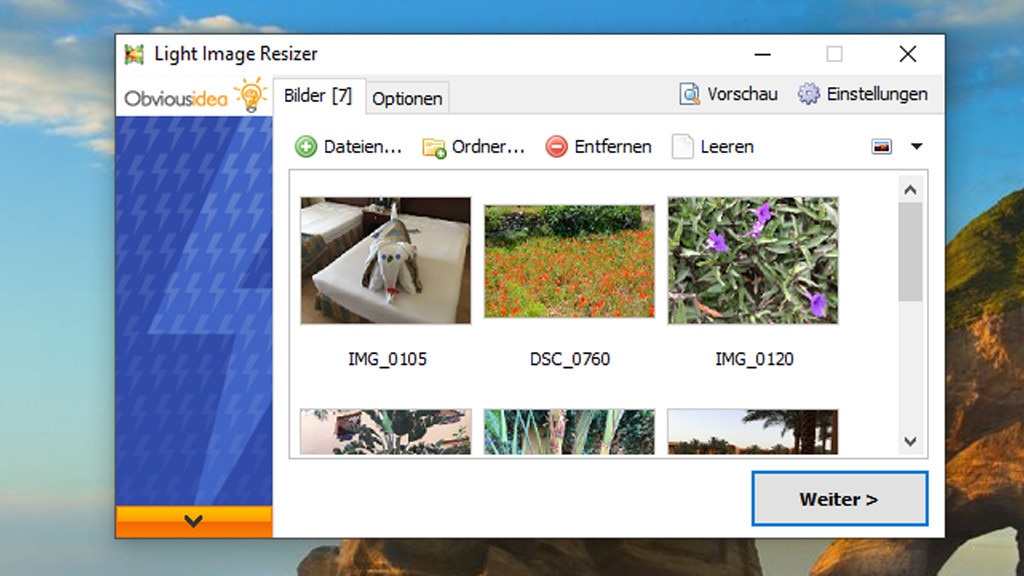Open Vorschau via the magnifier icon

click(x=688, y=93)
